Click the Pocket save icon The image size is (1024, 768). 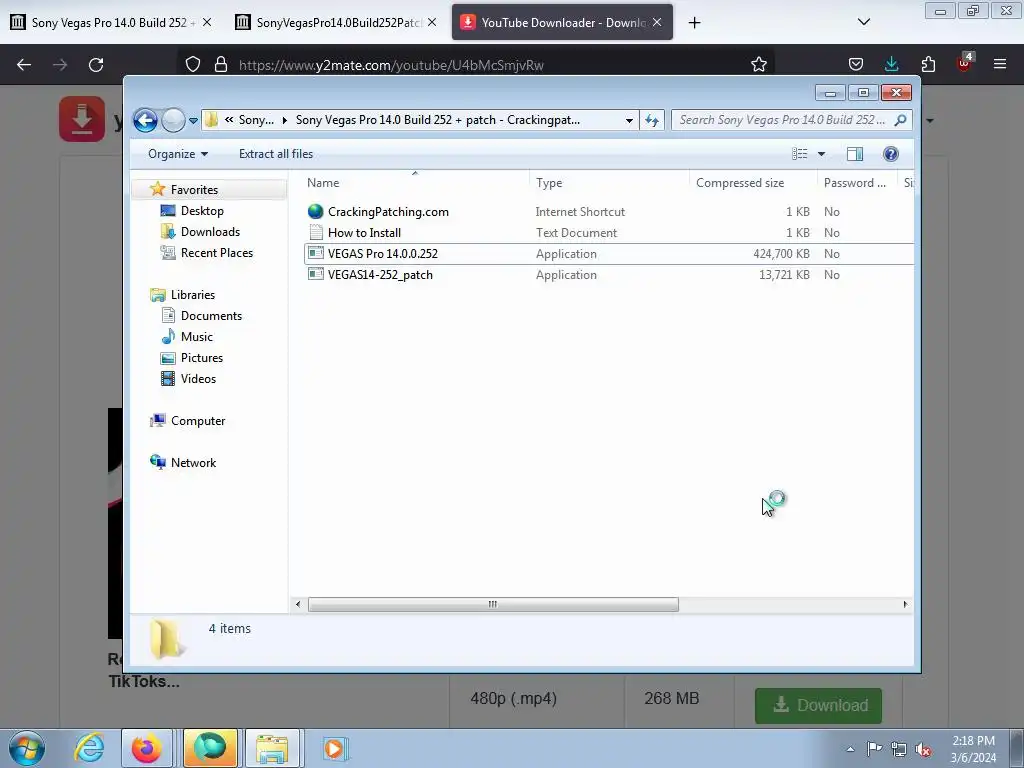(x=856, y=64)
